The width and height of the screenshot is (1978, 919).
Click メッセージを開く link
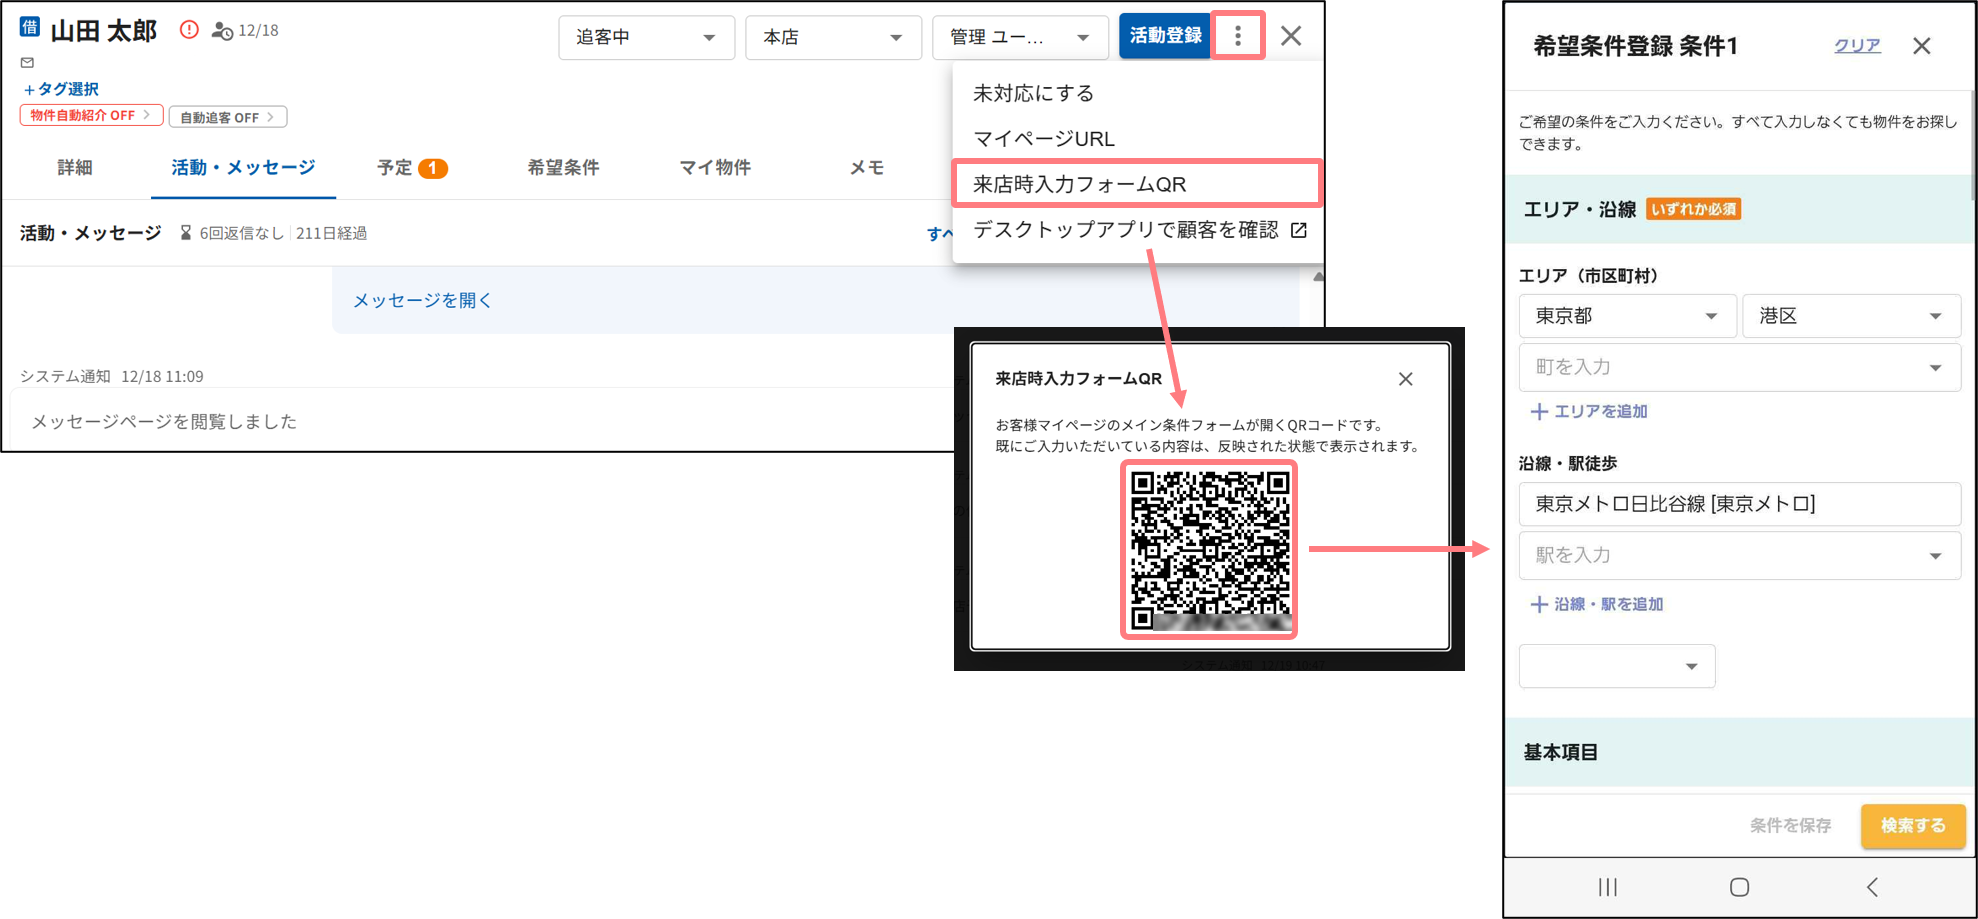tap(422, 300)
